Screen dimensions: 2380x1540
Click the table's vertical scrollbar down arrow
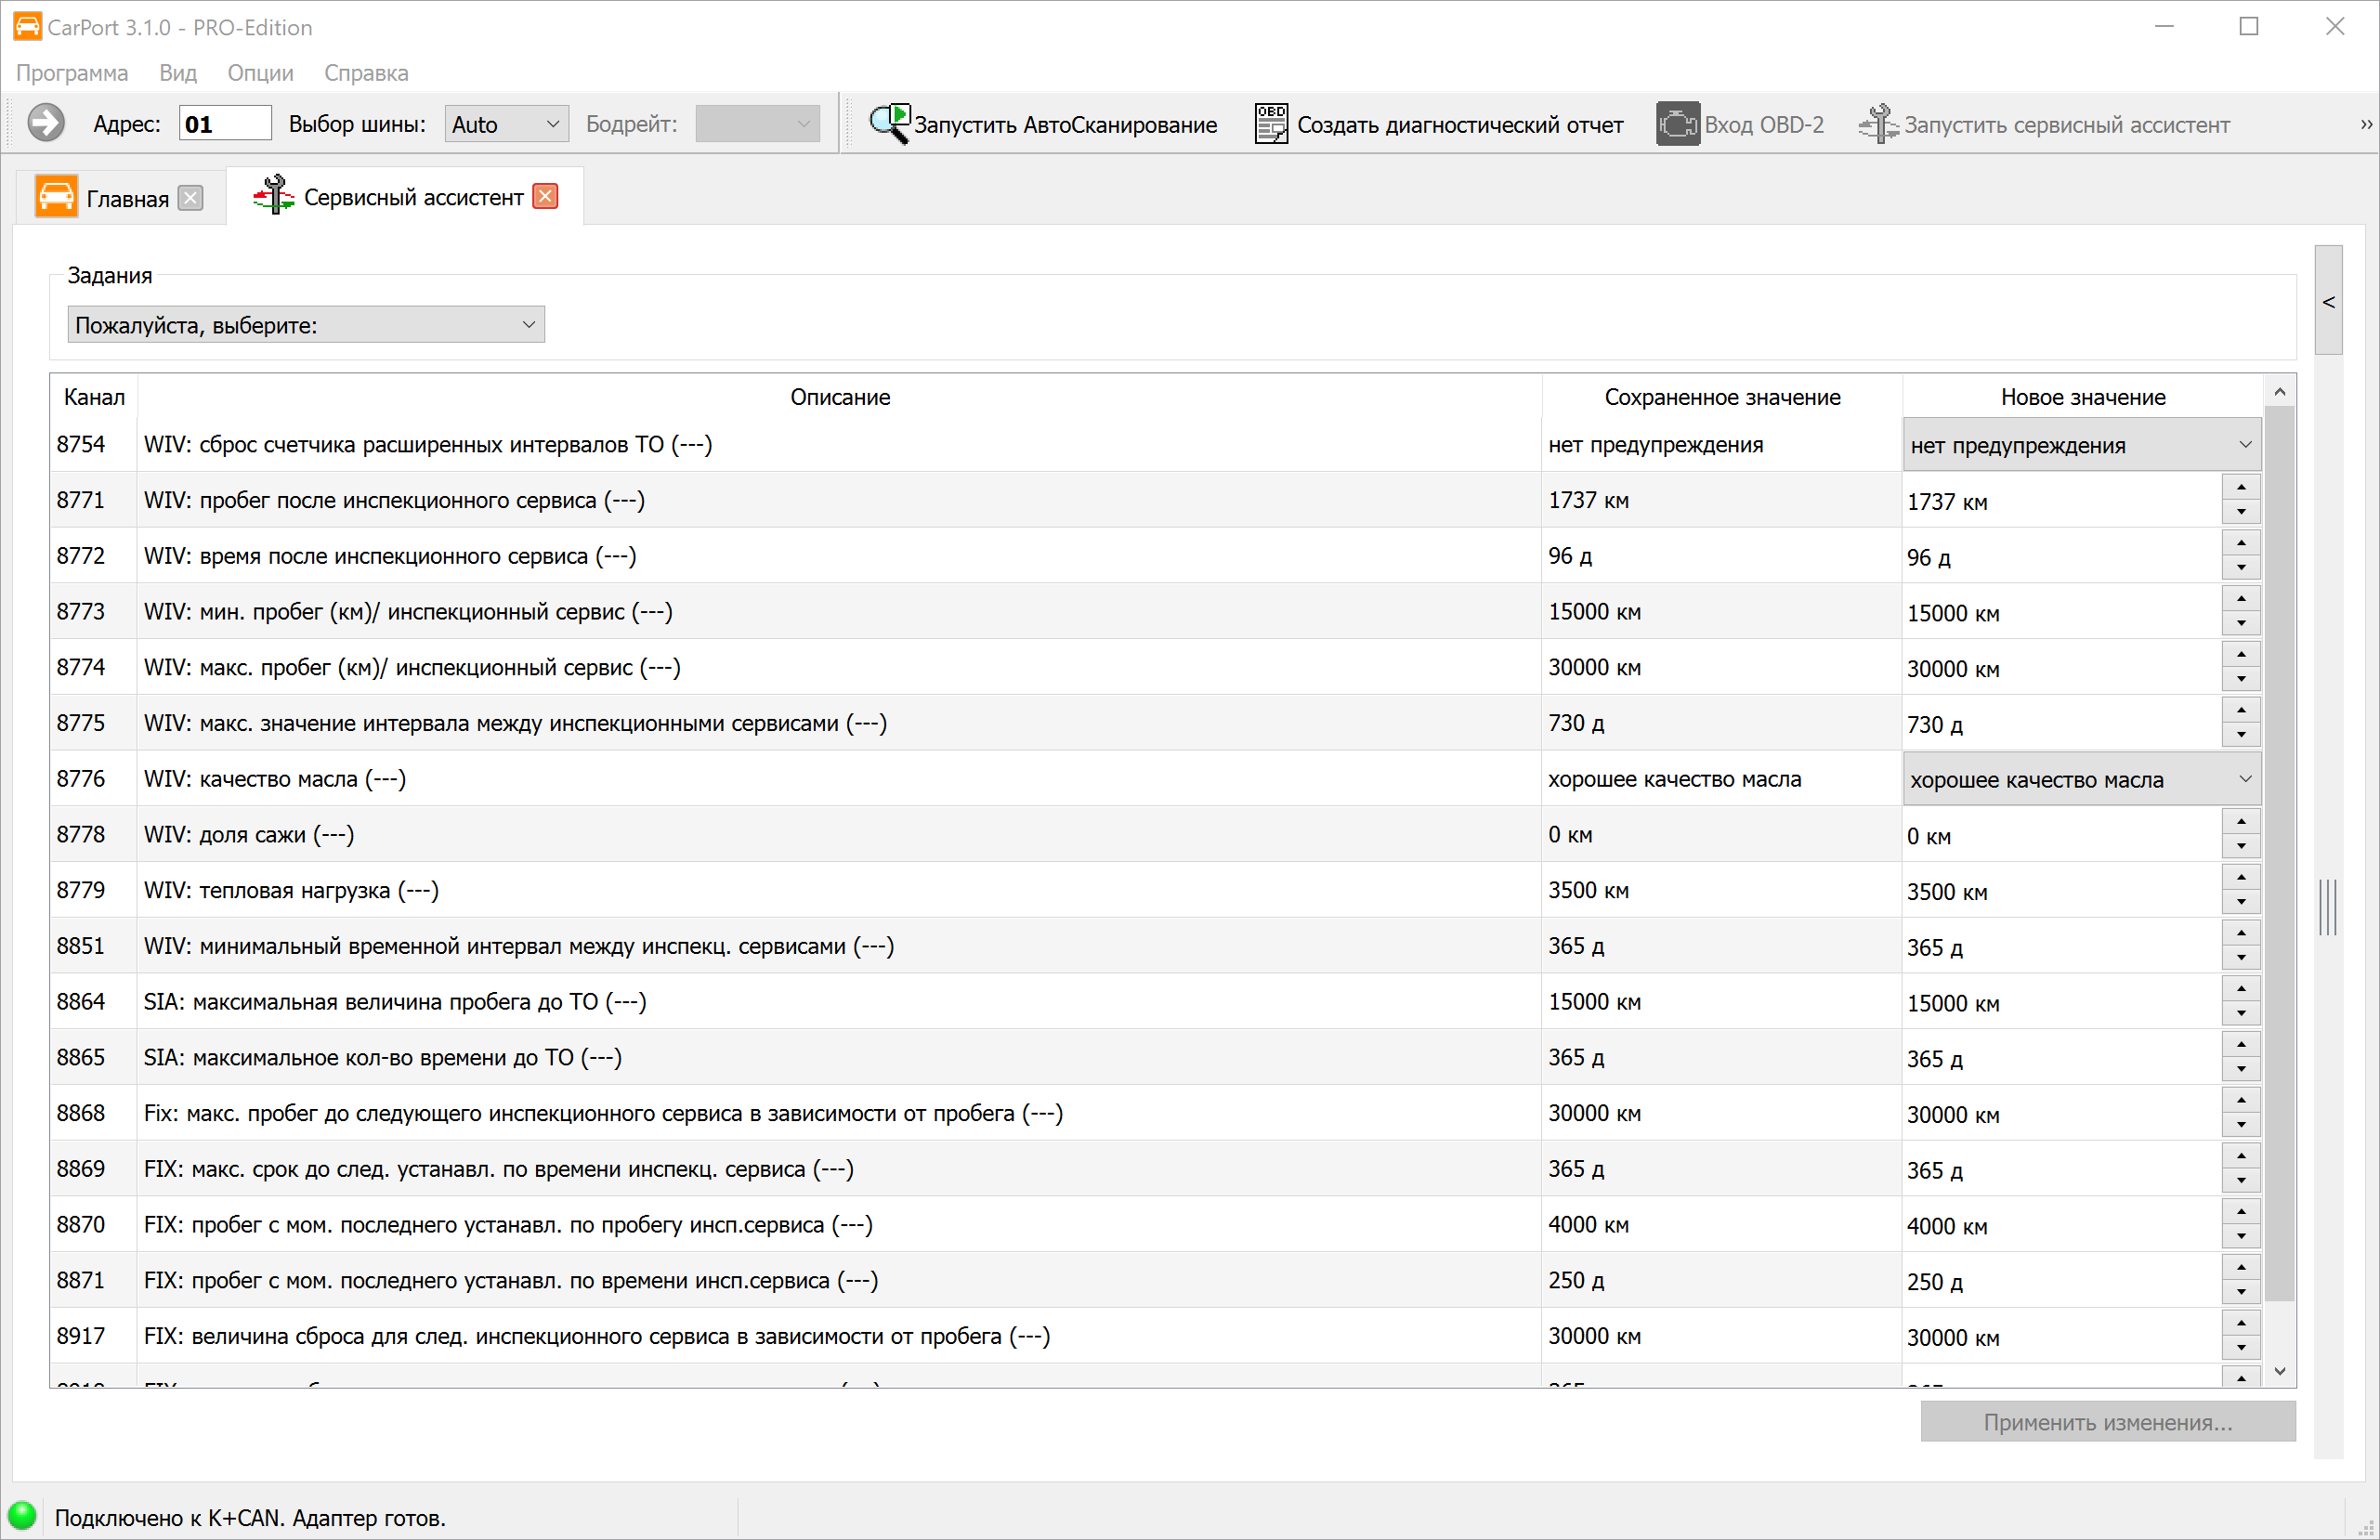[x=2279, y=1371]
